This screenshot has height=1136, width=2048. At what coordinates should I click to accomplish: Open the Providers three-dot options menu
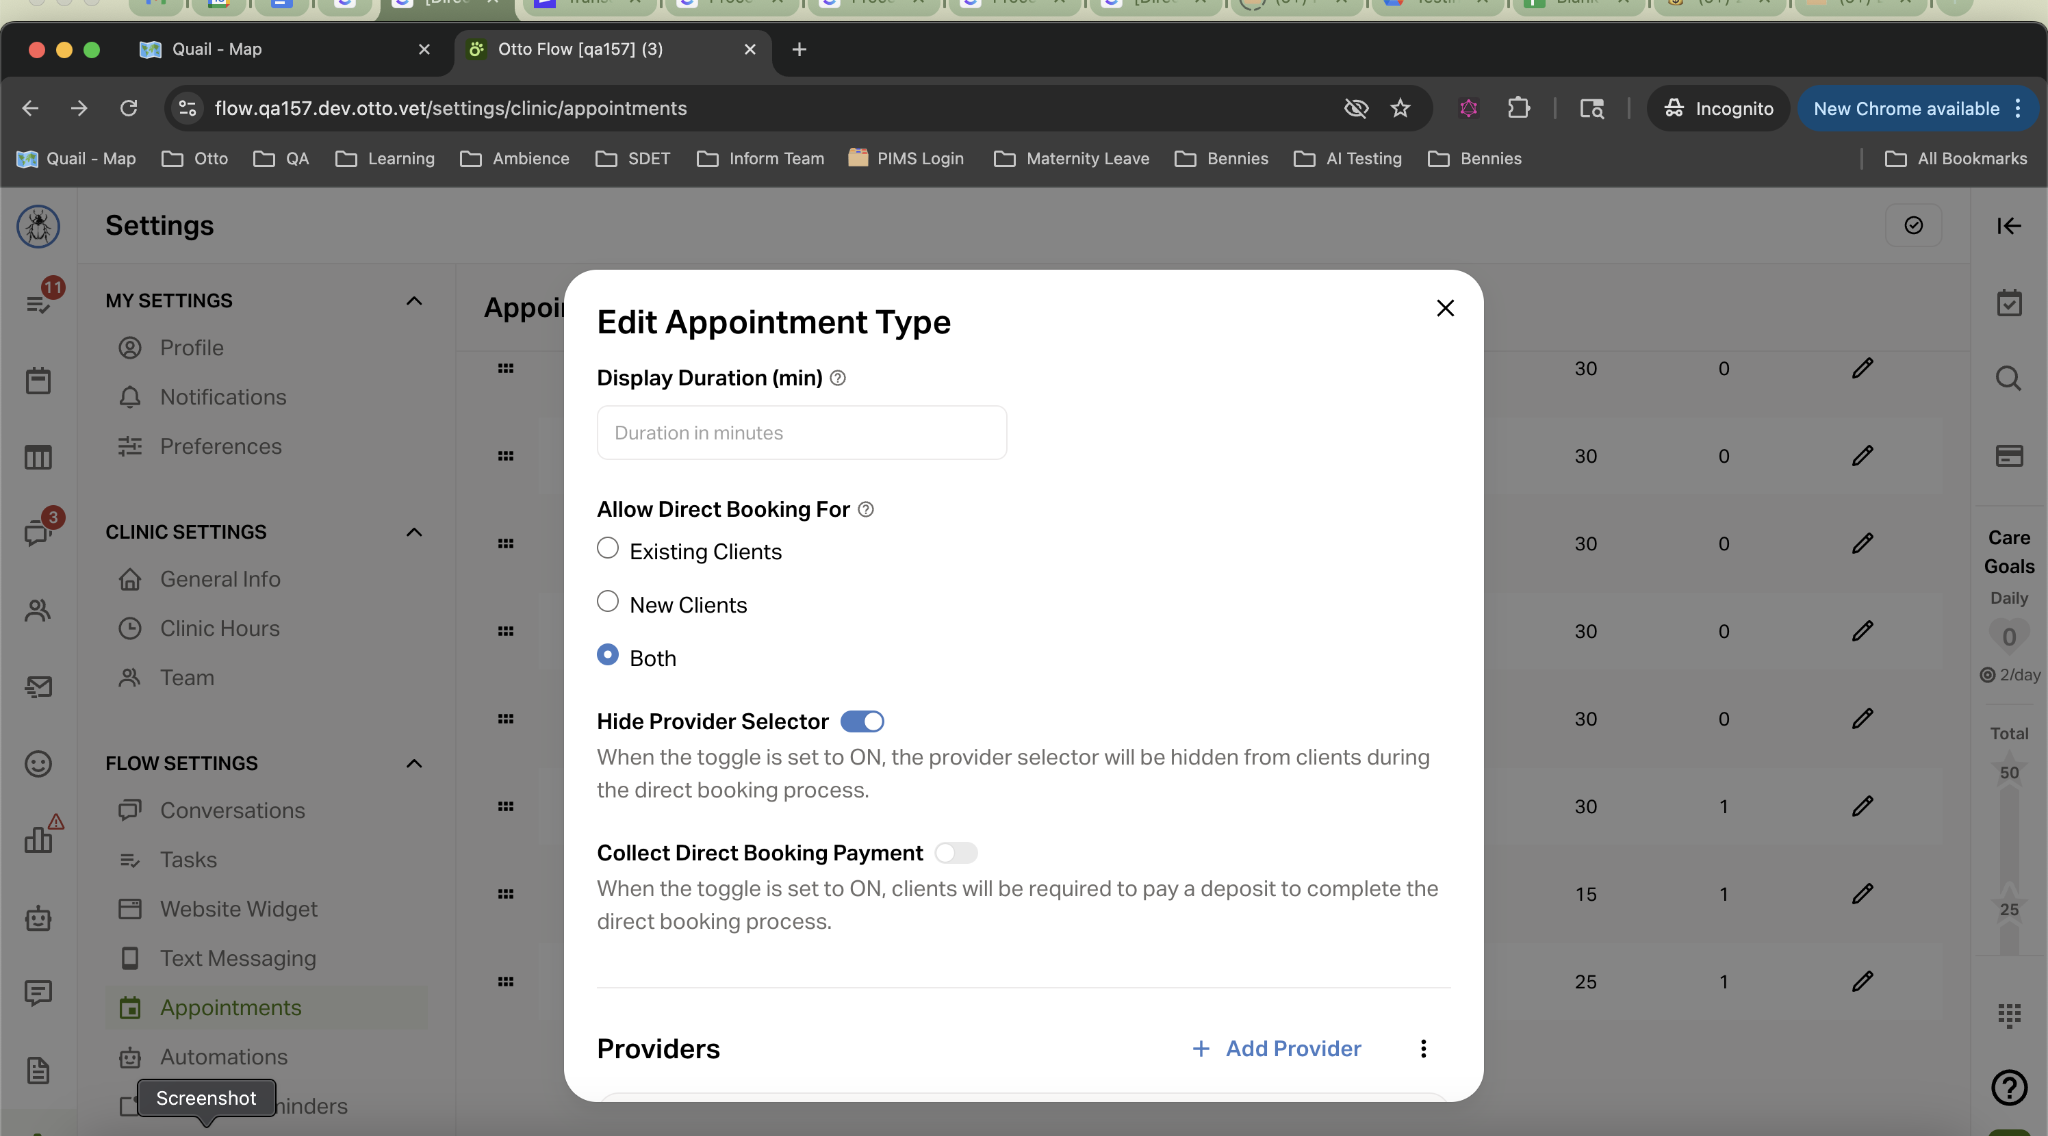coord(1423,1048)
